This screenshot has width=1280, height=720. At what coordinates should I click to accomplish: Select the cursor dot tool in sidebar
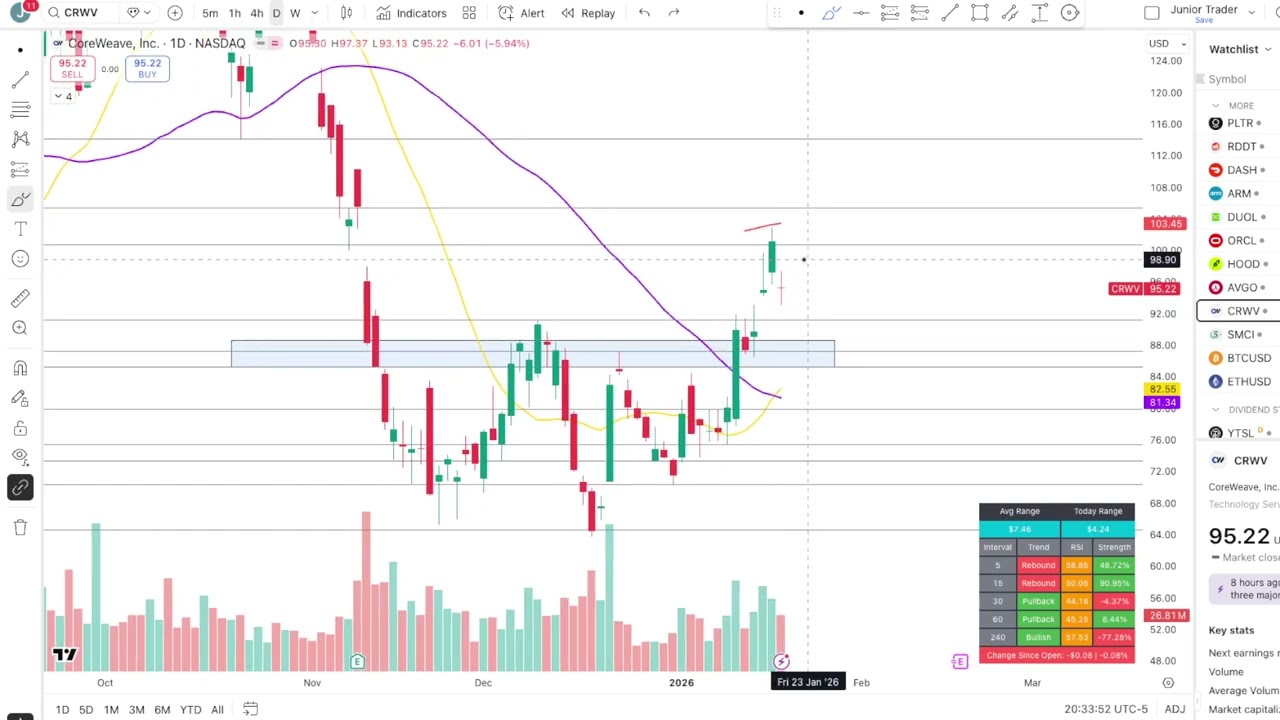click(20, 49)
